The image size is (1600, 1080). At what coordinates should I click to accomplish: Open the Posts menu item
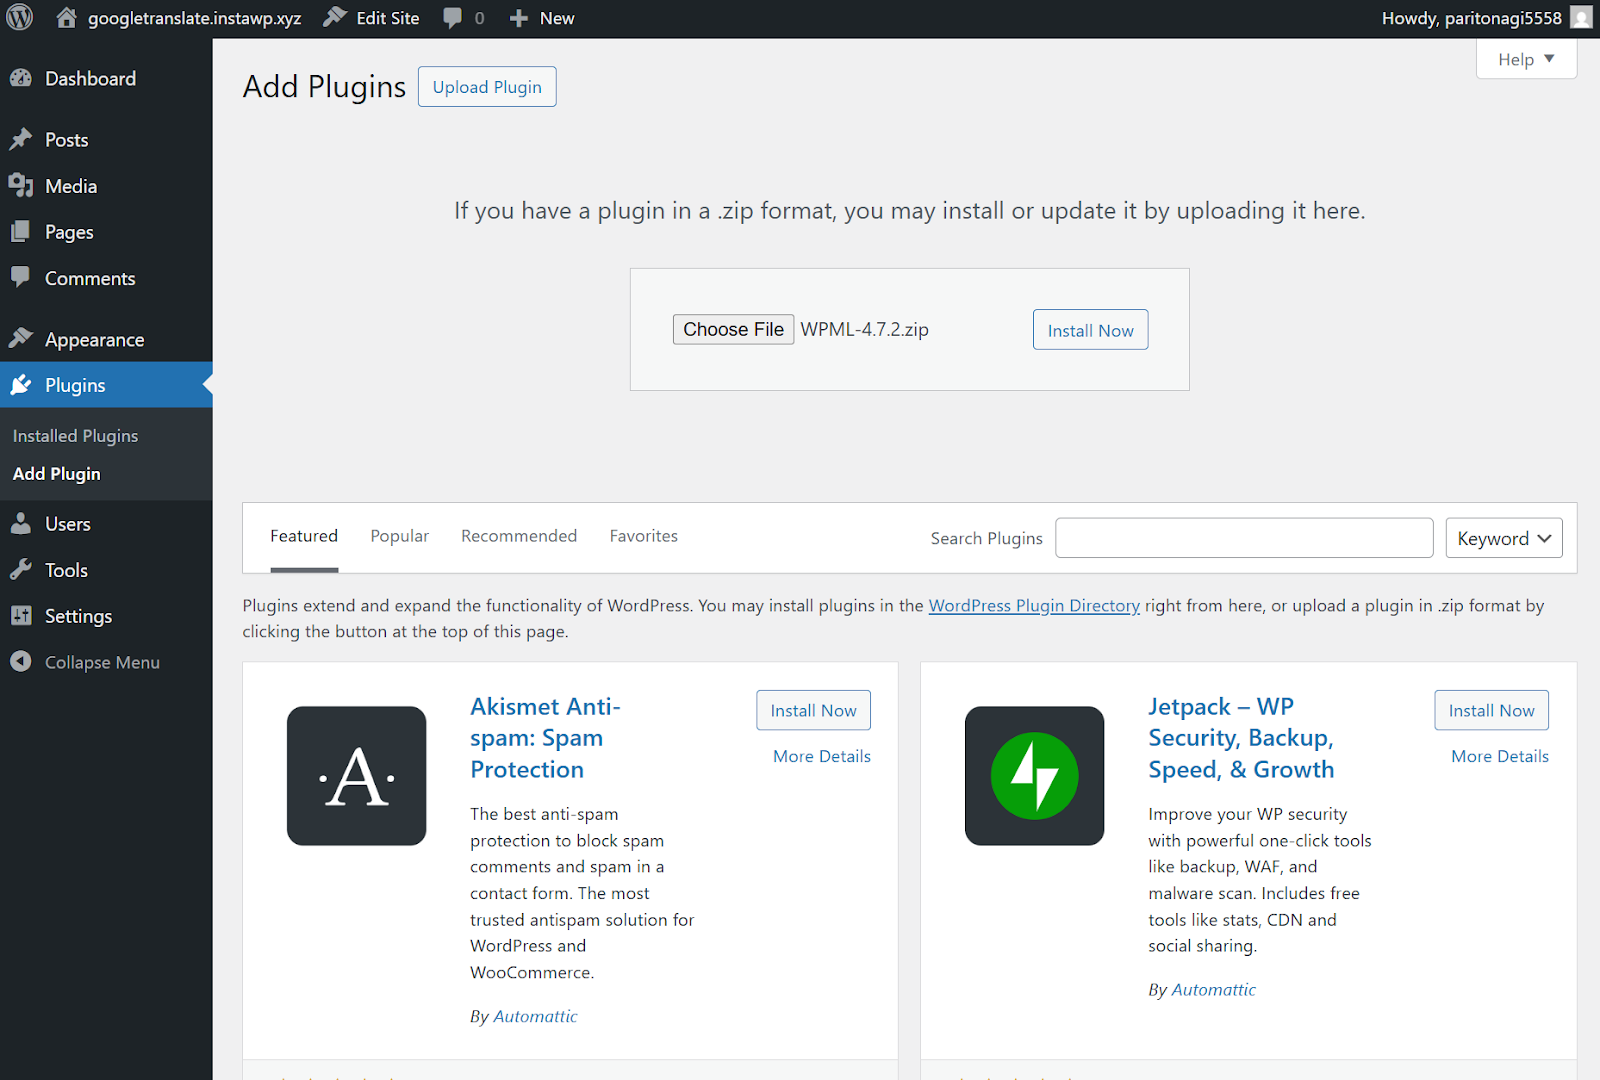[106, 140]
